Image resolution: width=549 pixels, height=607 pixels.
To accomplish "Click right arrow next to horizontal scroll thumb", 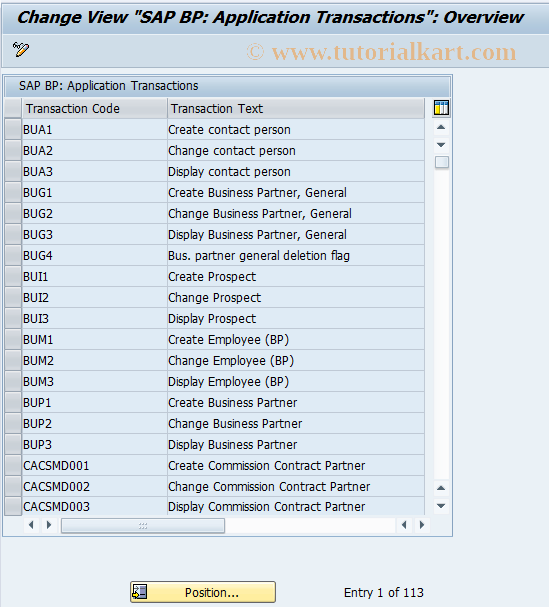I will [49, 525].
